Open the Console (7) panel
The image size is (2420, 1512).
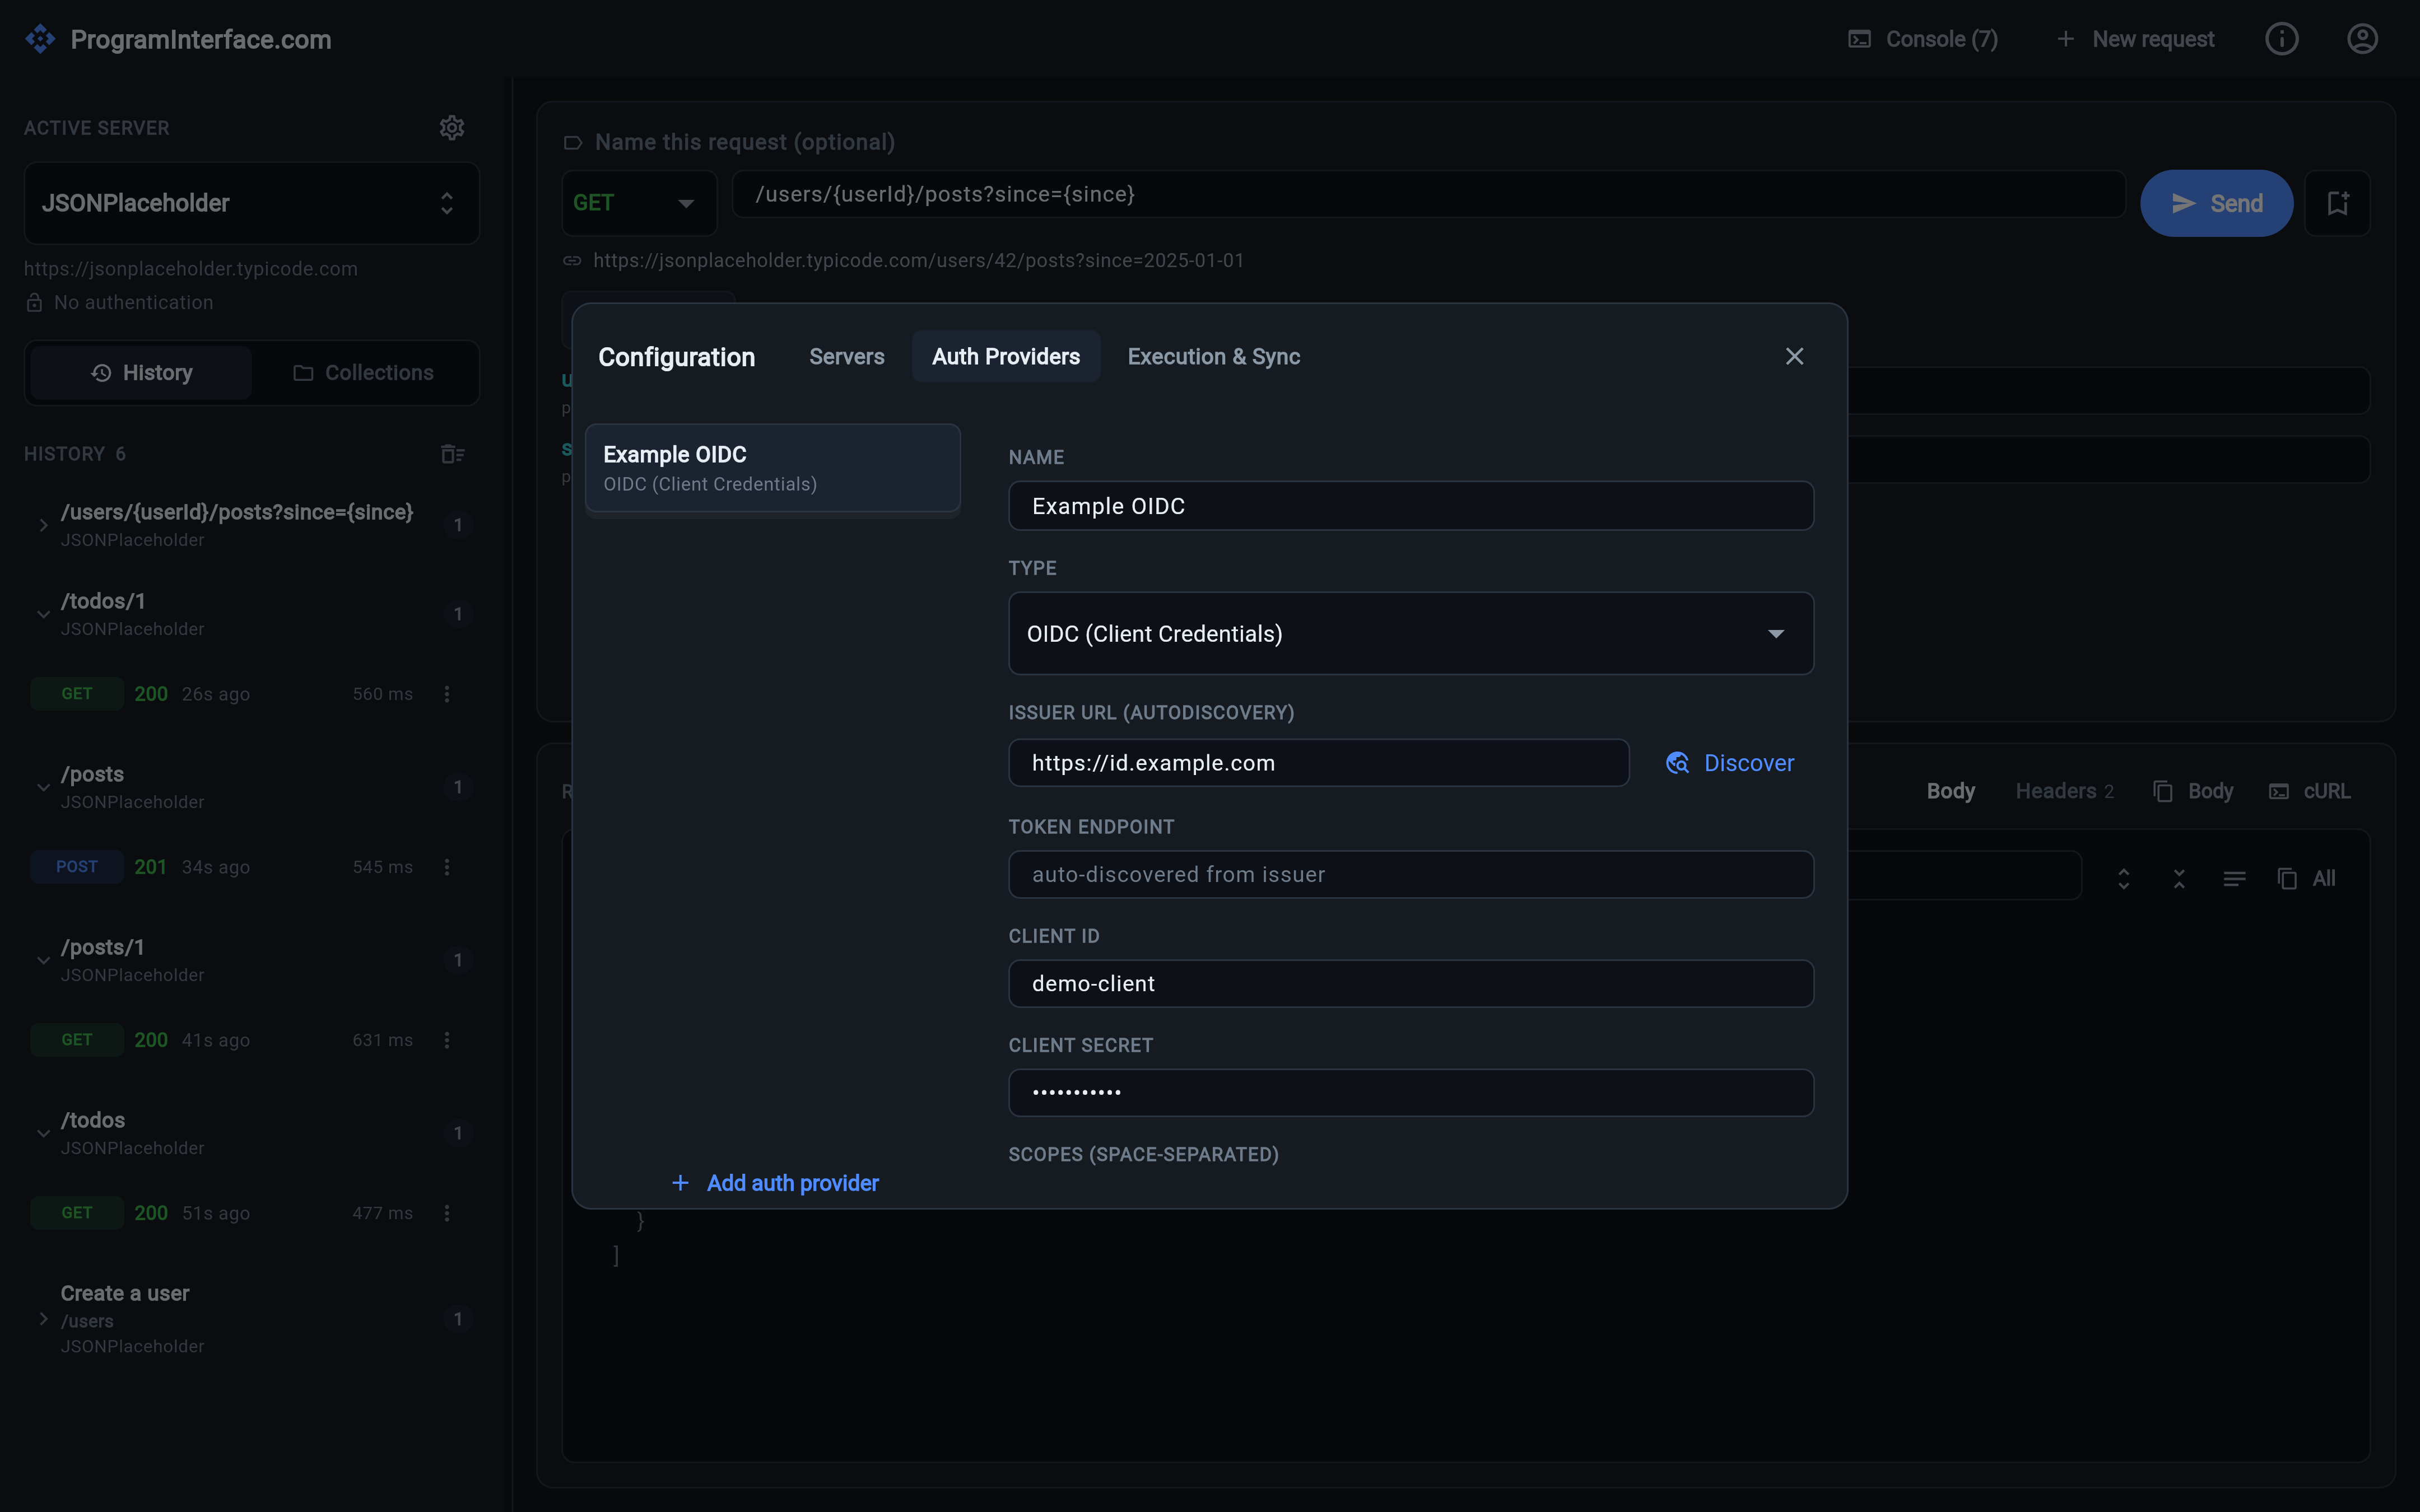point(1922,39)
